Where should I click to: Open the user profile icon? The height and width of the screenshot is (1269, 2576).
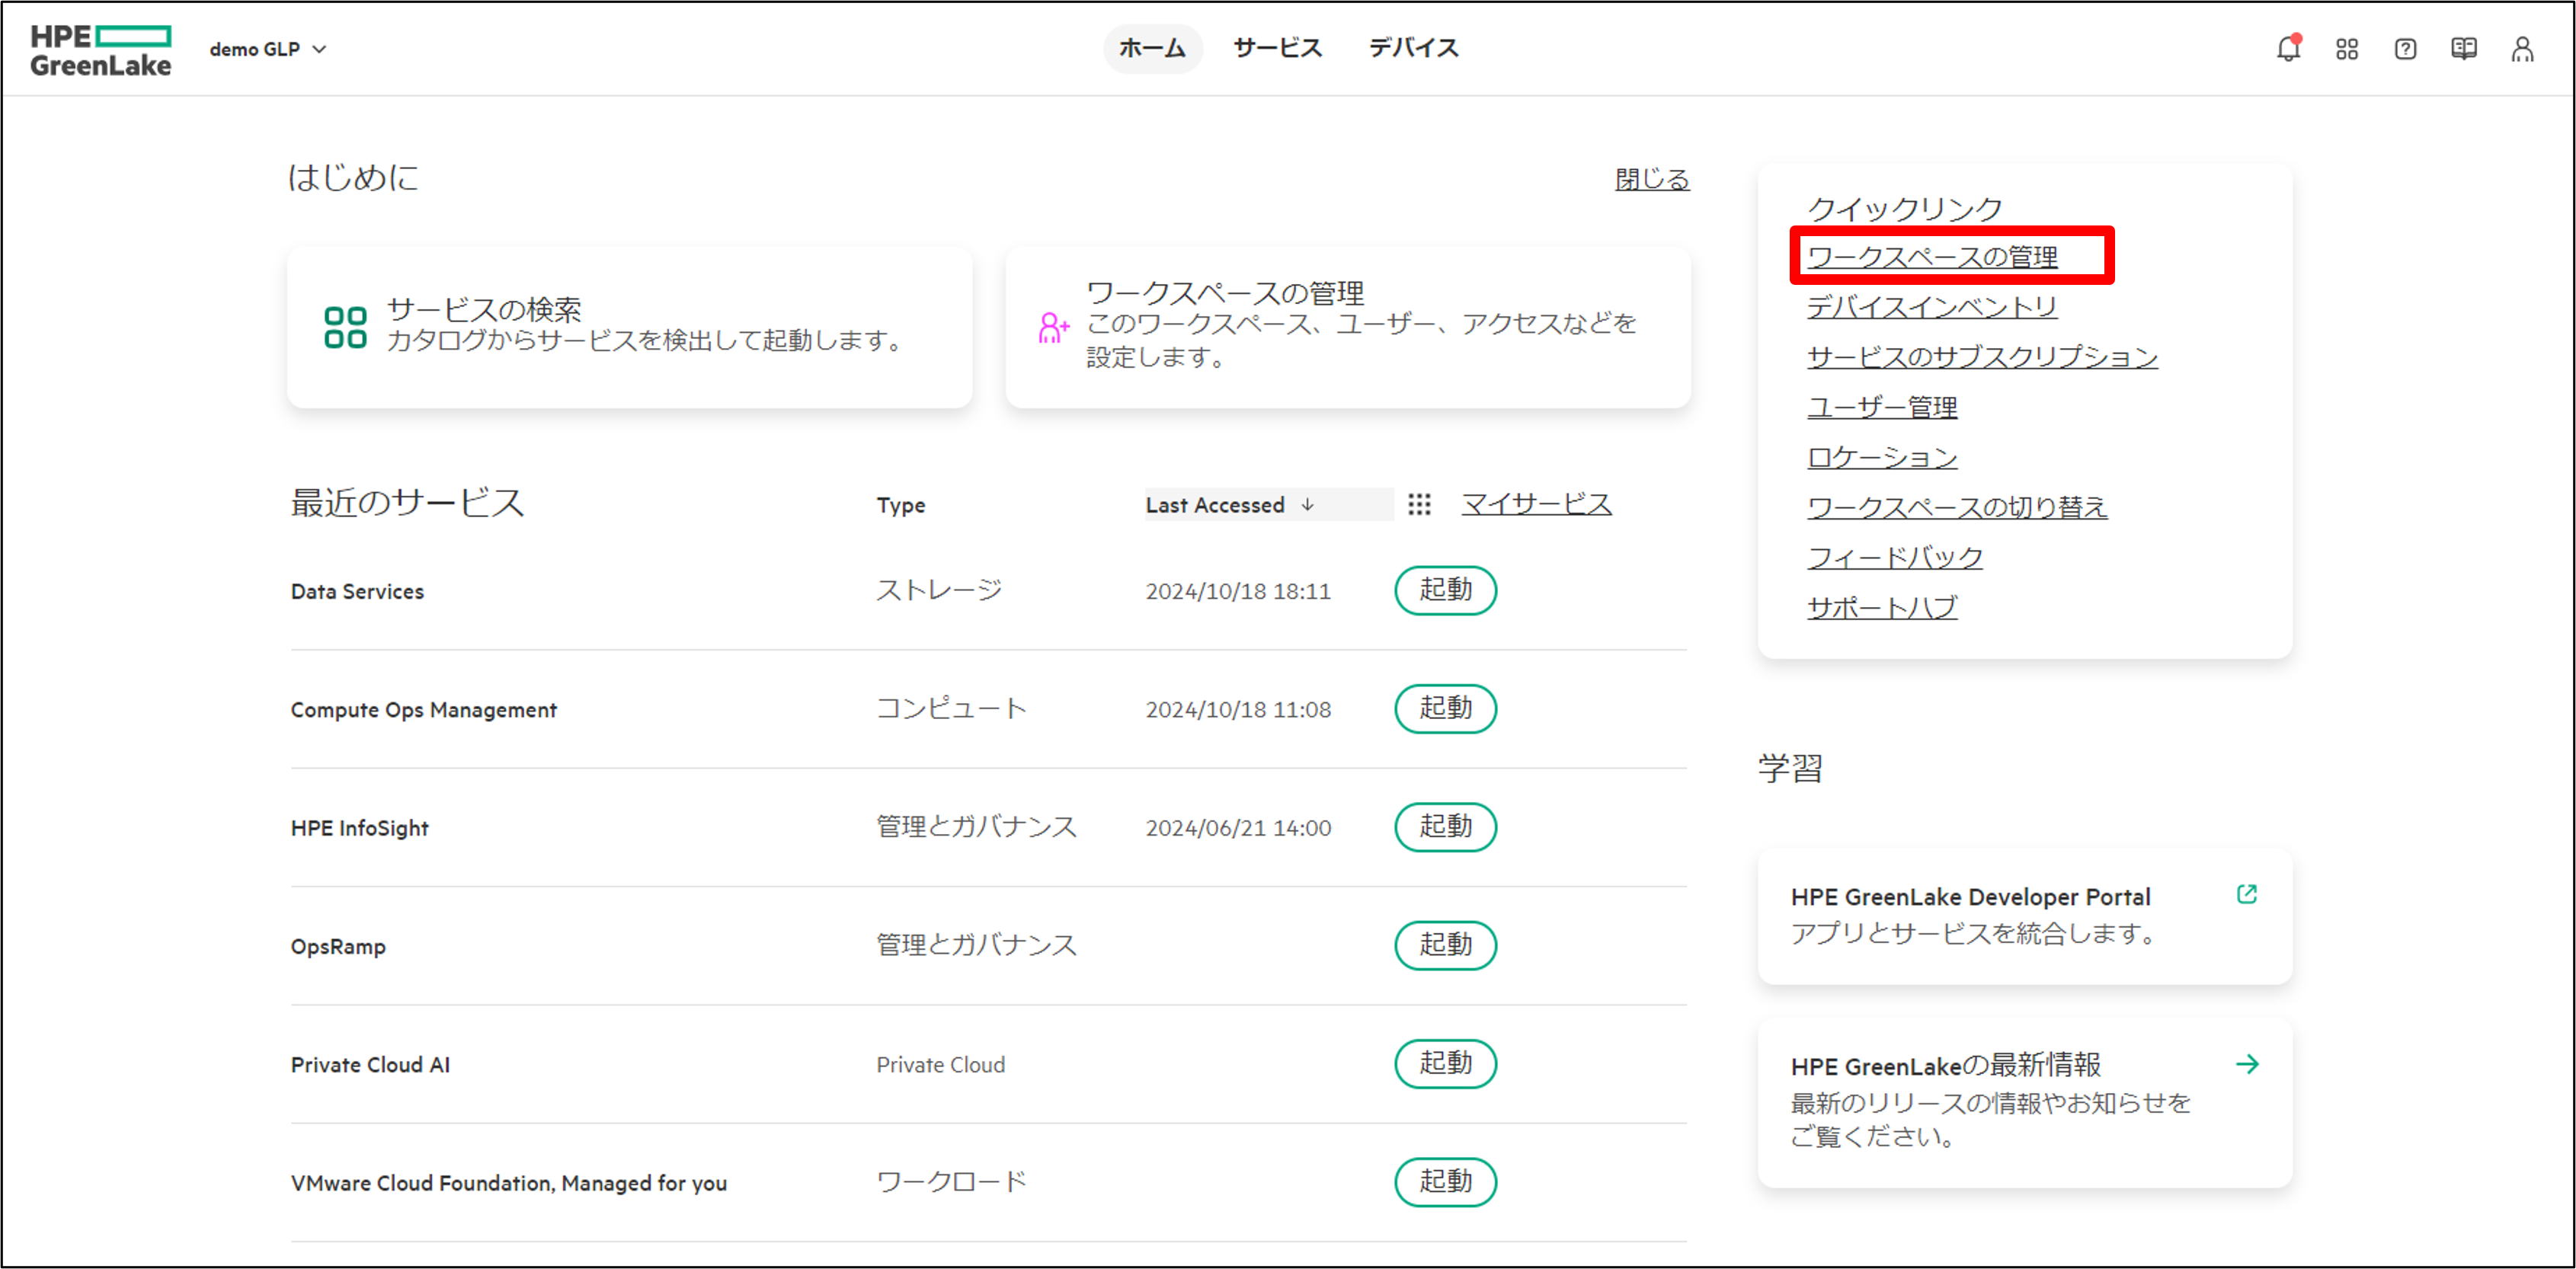(x=2522, y=49)
